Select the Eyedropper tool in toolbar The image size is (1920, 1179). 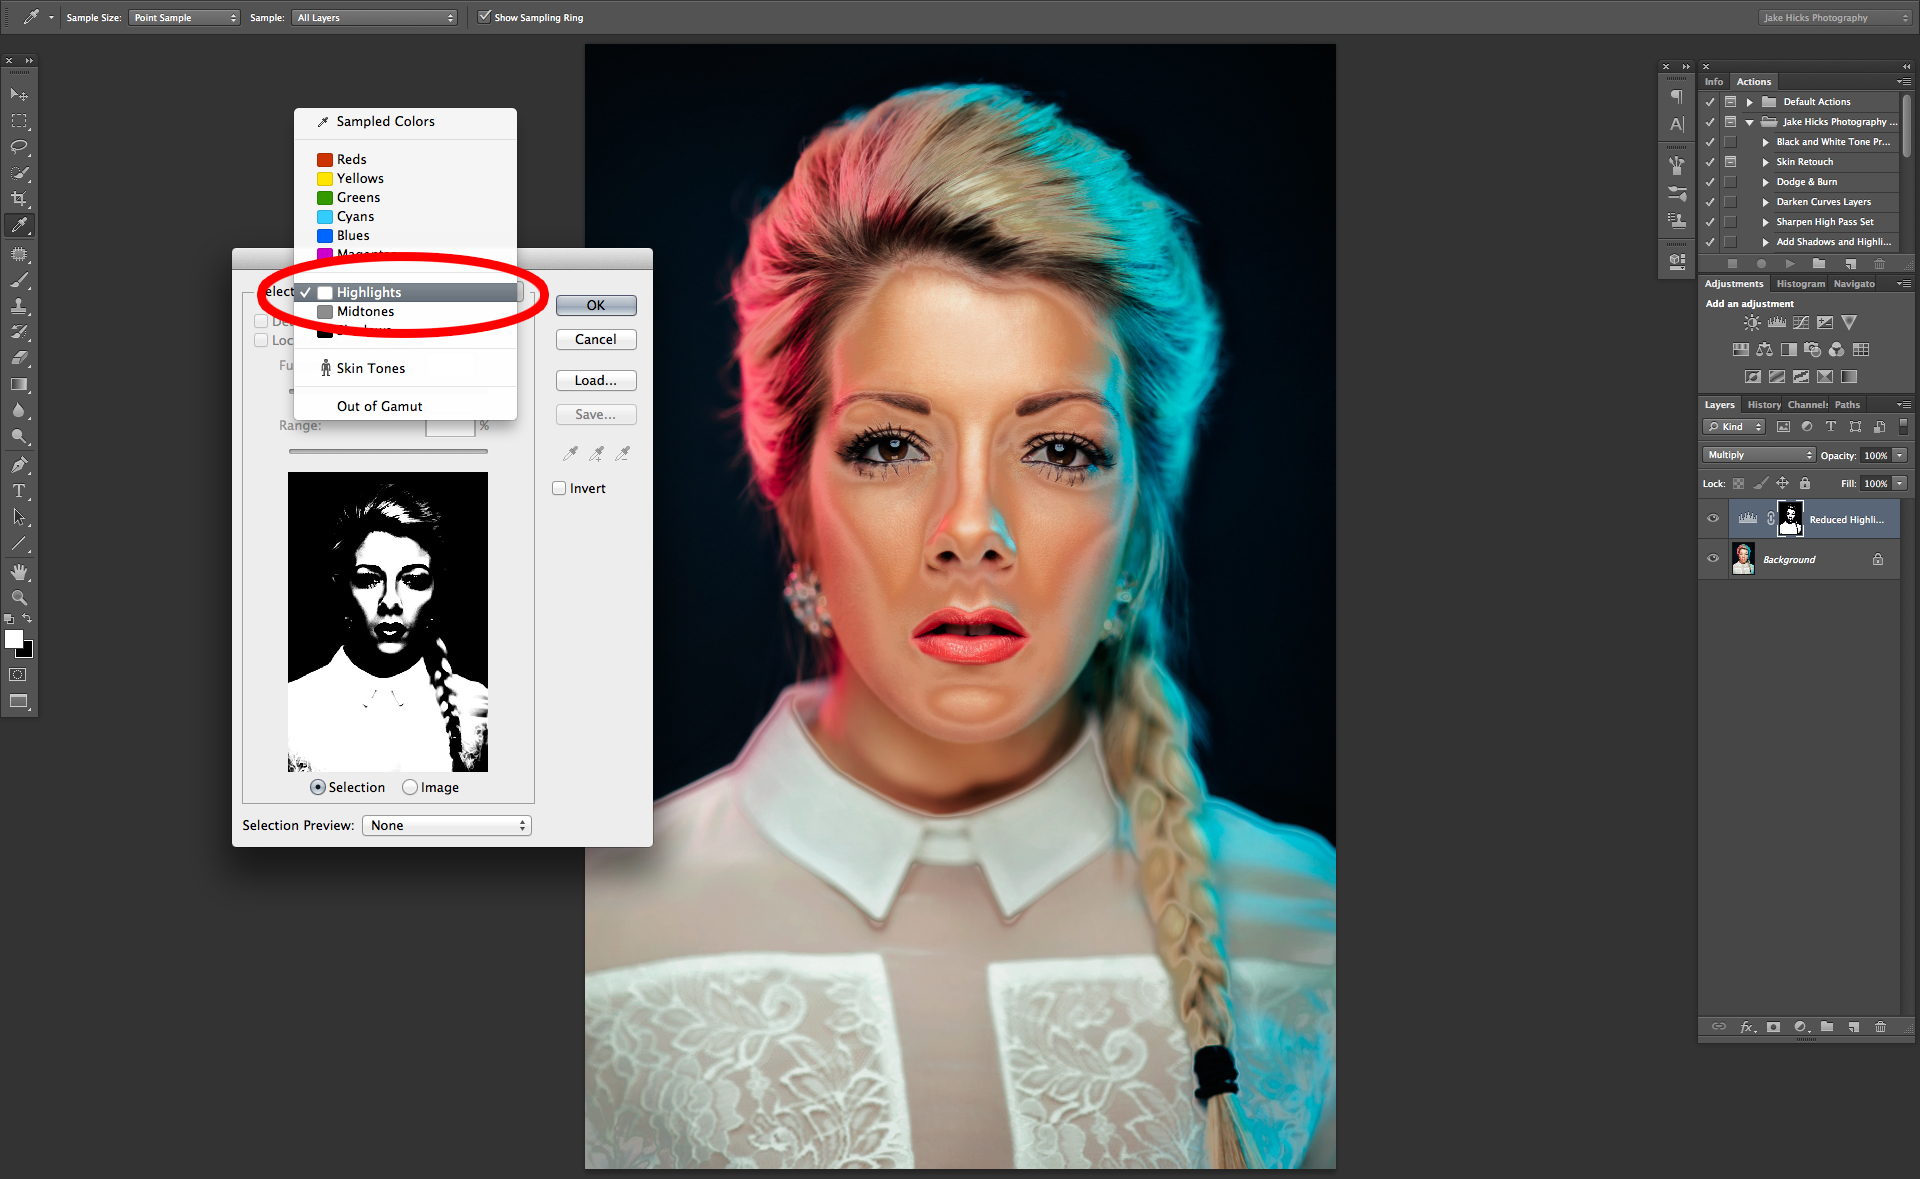19,223
